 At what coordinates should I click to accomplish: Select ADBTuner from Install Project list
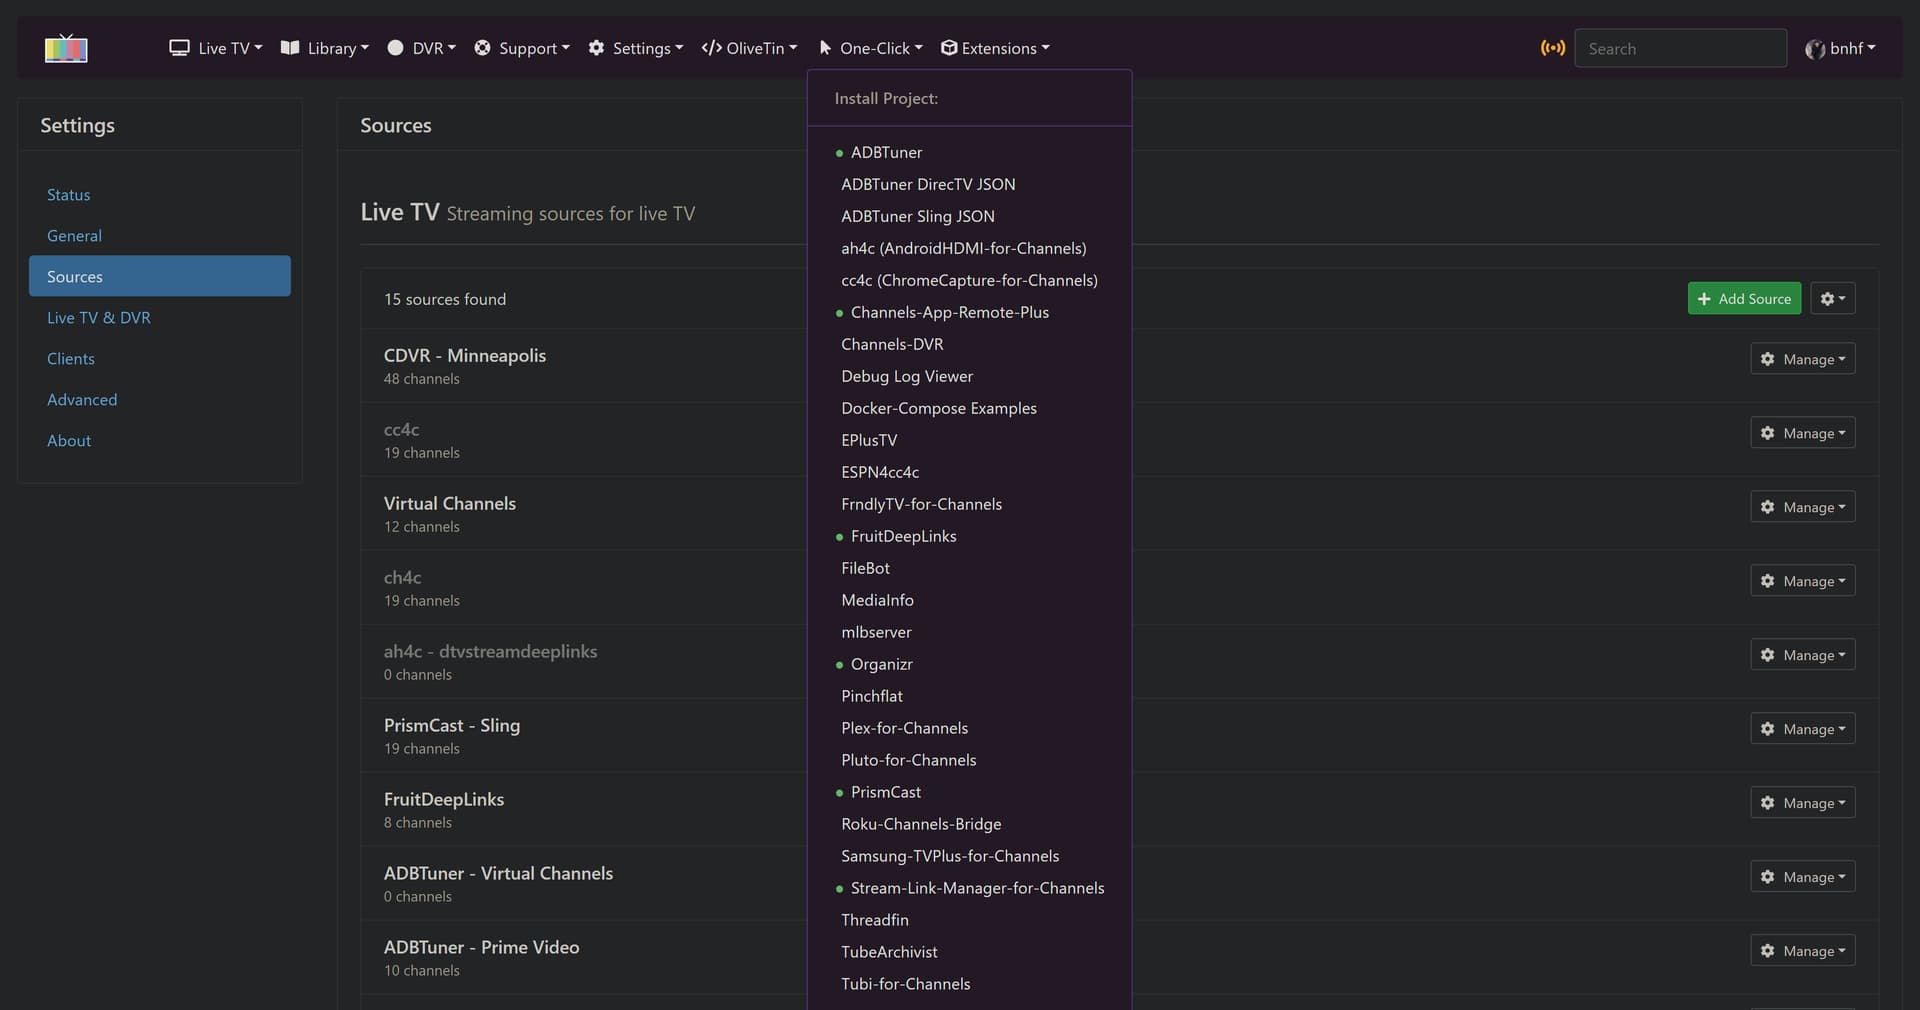pos(886,152)
